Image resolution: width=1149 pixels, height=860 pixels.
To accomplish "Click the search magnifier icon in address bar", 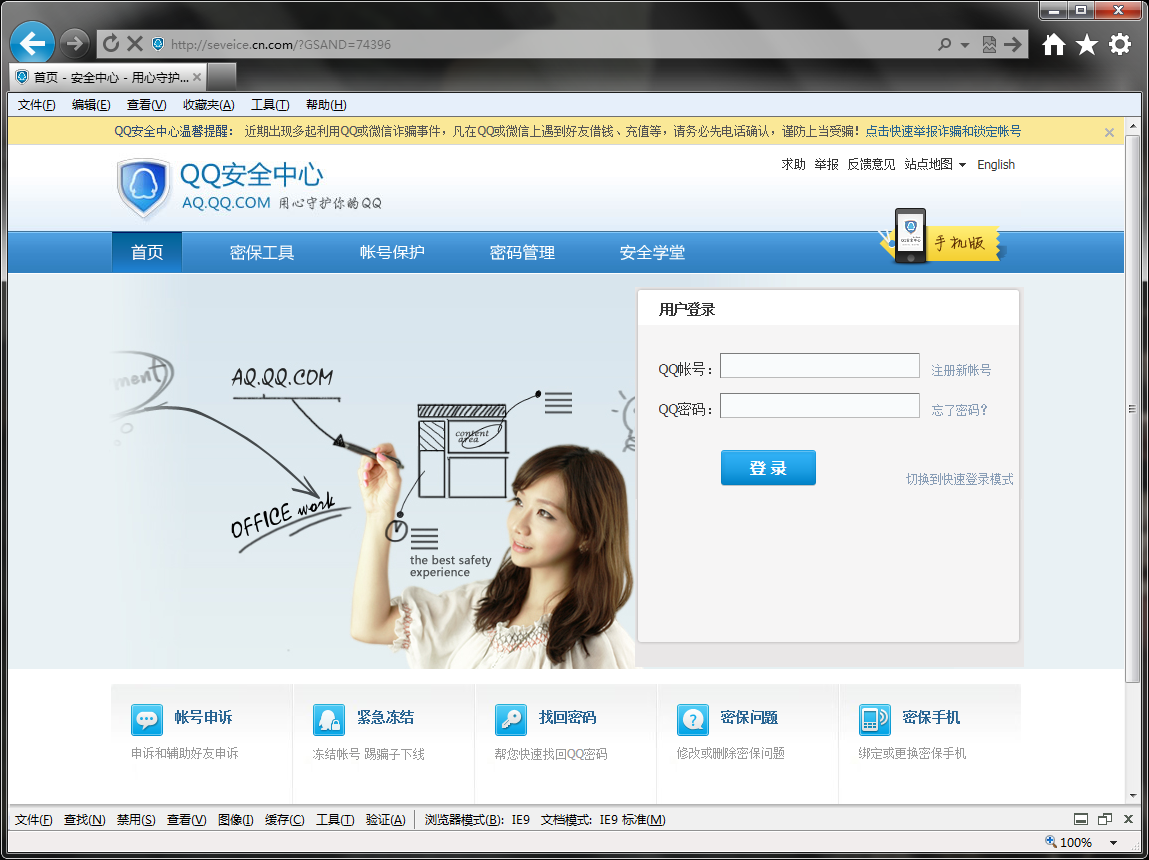I will click(945, 45).
